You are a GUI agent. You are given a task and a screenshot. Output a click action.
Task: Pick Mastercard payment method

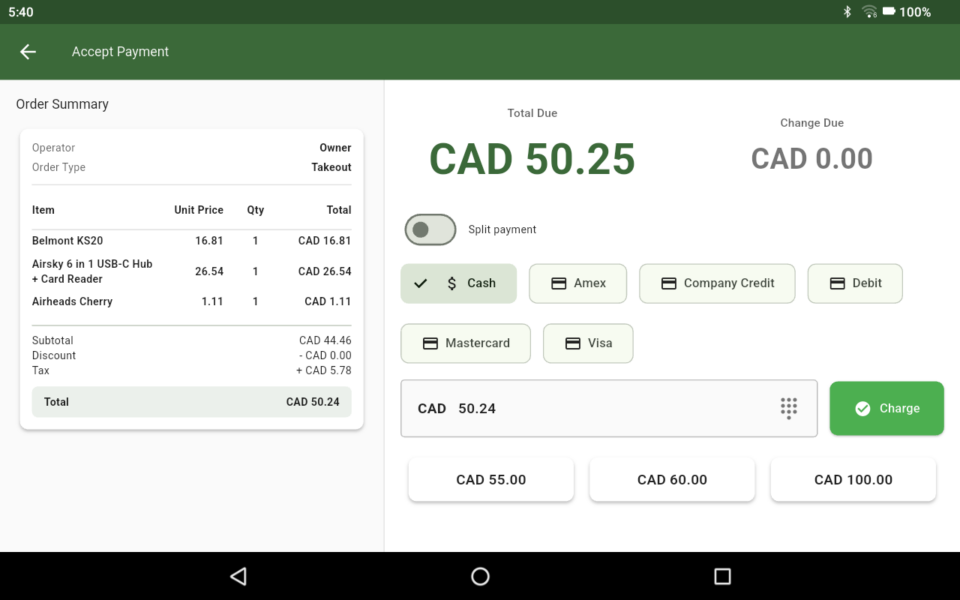[x=465, y=343]
